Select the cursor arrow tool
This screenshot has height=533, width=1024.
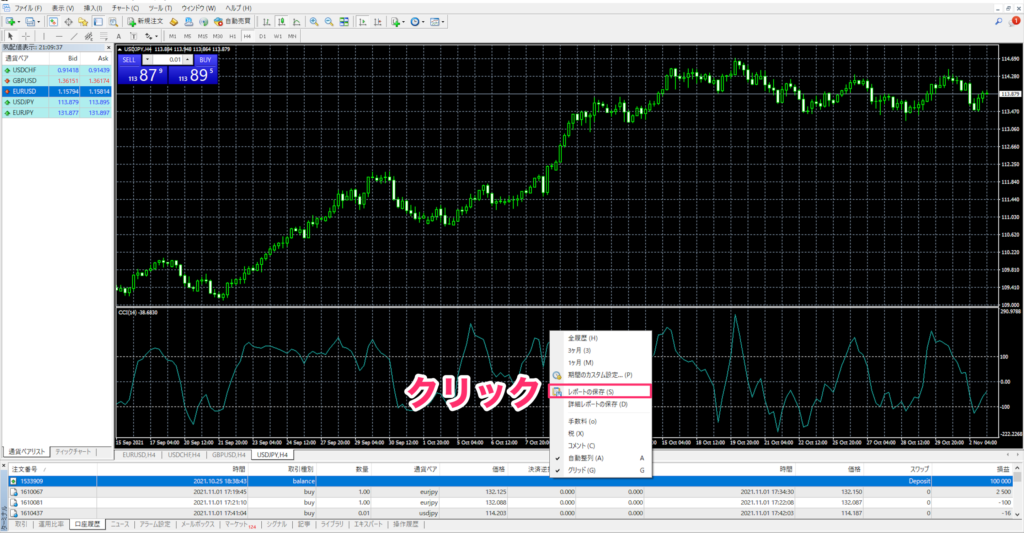10,36
